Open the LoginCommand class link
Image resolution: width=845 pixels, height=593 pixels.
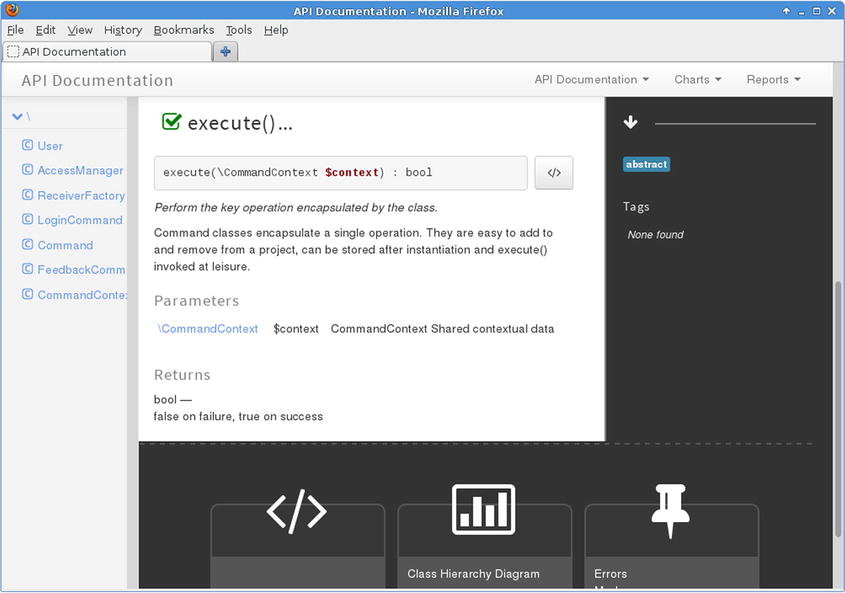coord(80,220)
